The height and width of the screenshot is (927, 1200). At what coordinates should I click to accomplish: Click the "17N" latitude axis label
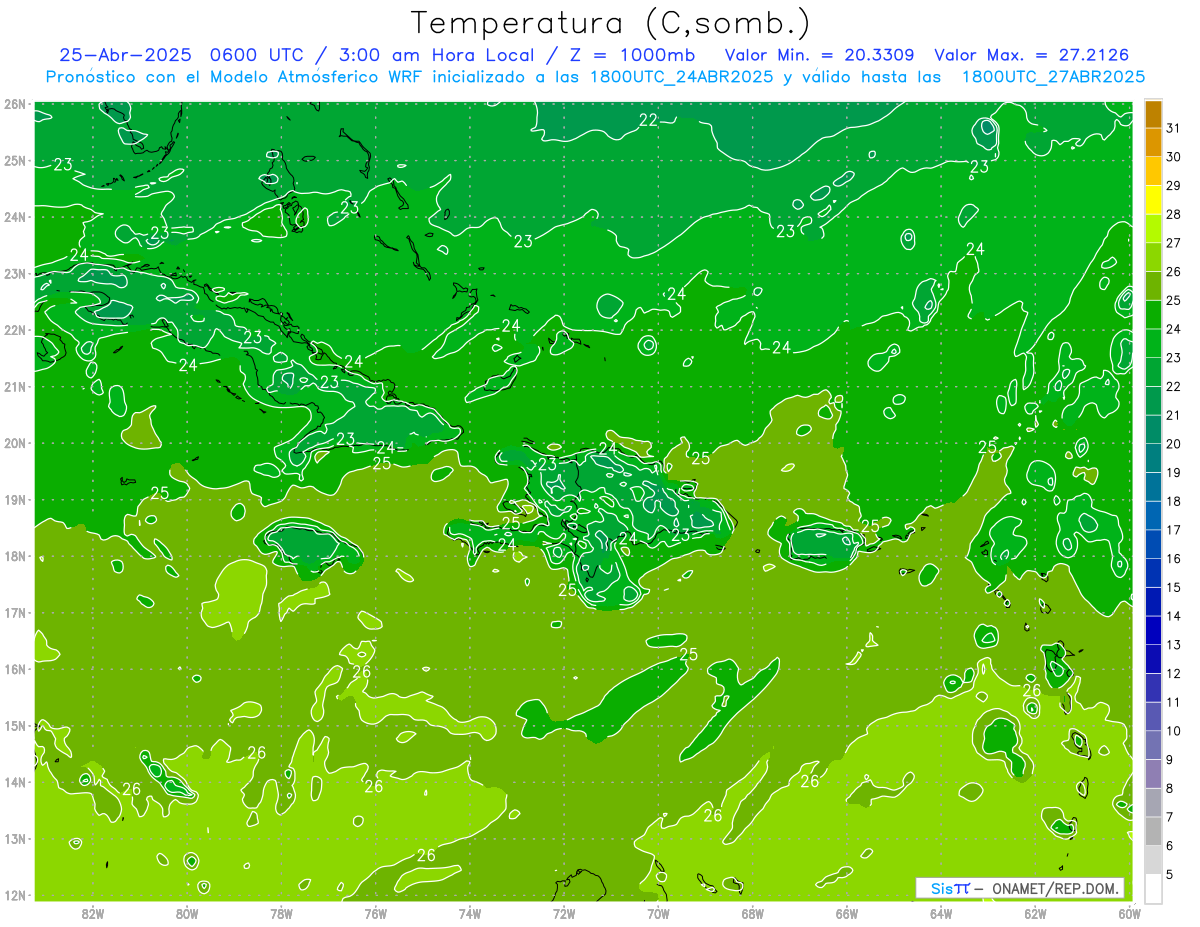(15, 613)
